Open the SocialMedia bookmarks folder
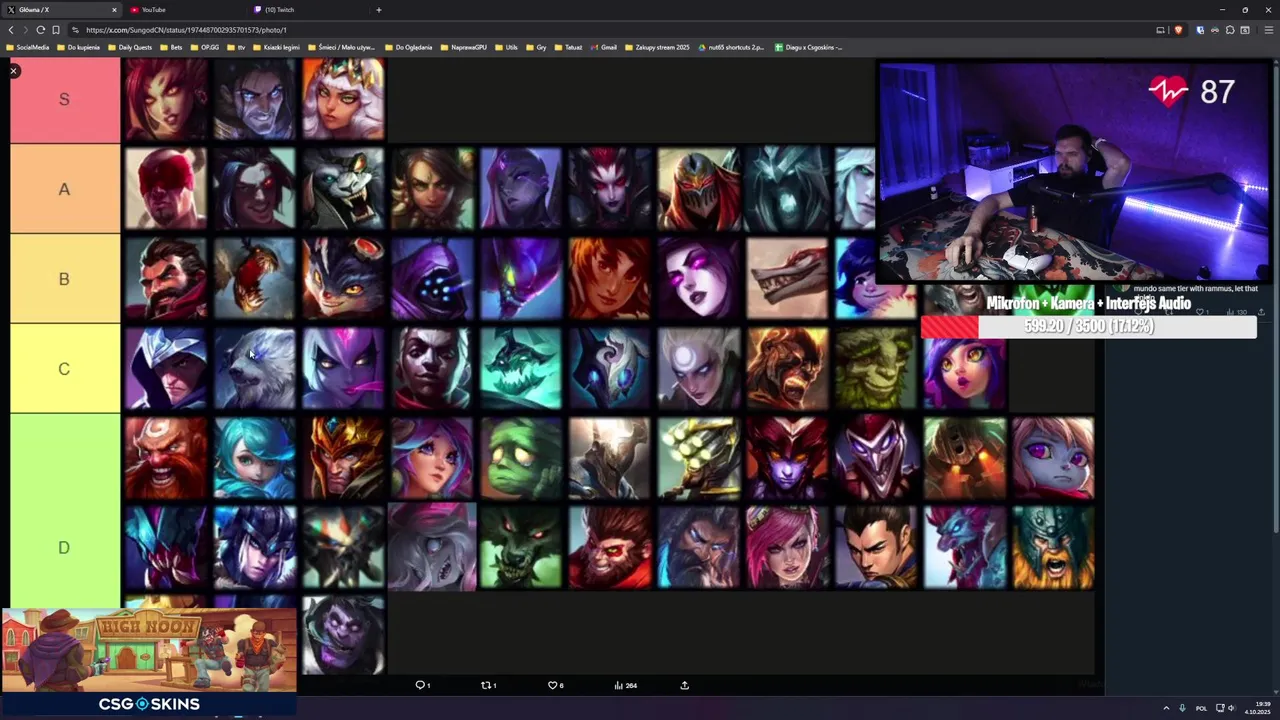This screenshot has width=1280, height=720. tap(27, 47)
